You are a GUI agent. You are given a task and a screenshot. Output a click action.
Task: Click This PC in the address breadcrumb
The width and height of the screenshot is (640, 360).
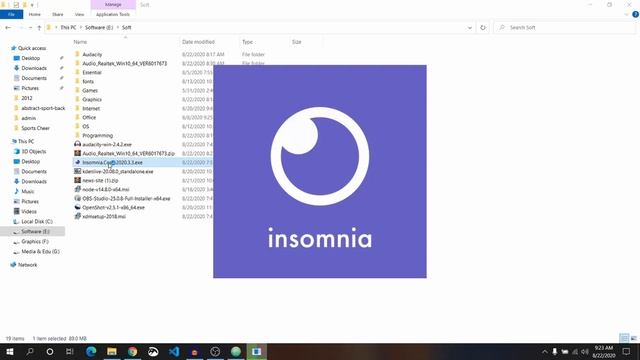tap(68, 27)
